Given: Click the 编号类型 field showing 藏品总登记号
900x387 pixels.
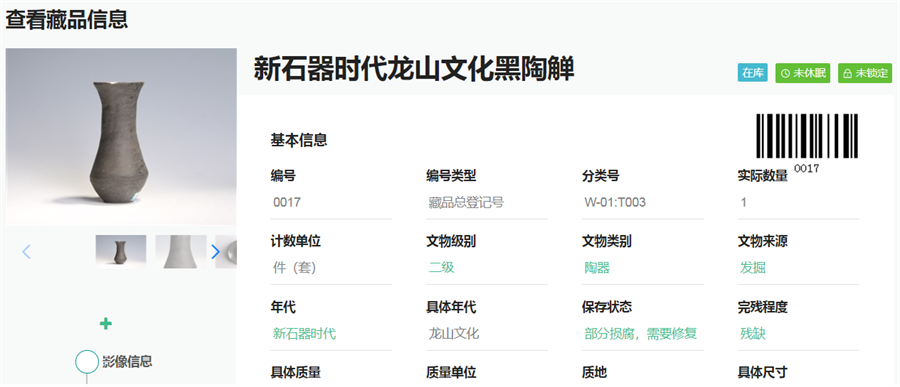Looking at the screenshot, I should pyautogui.click(x=487, y=203).
